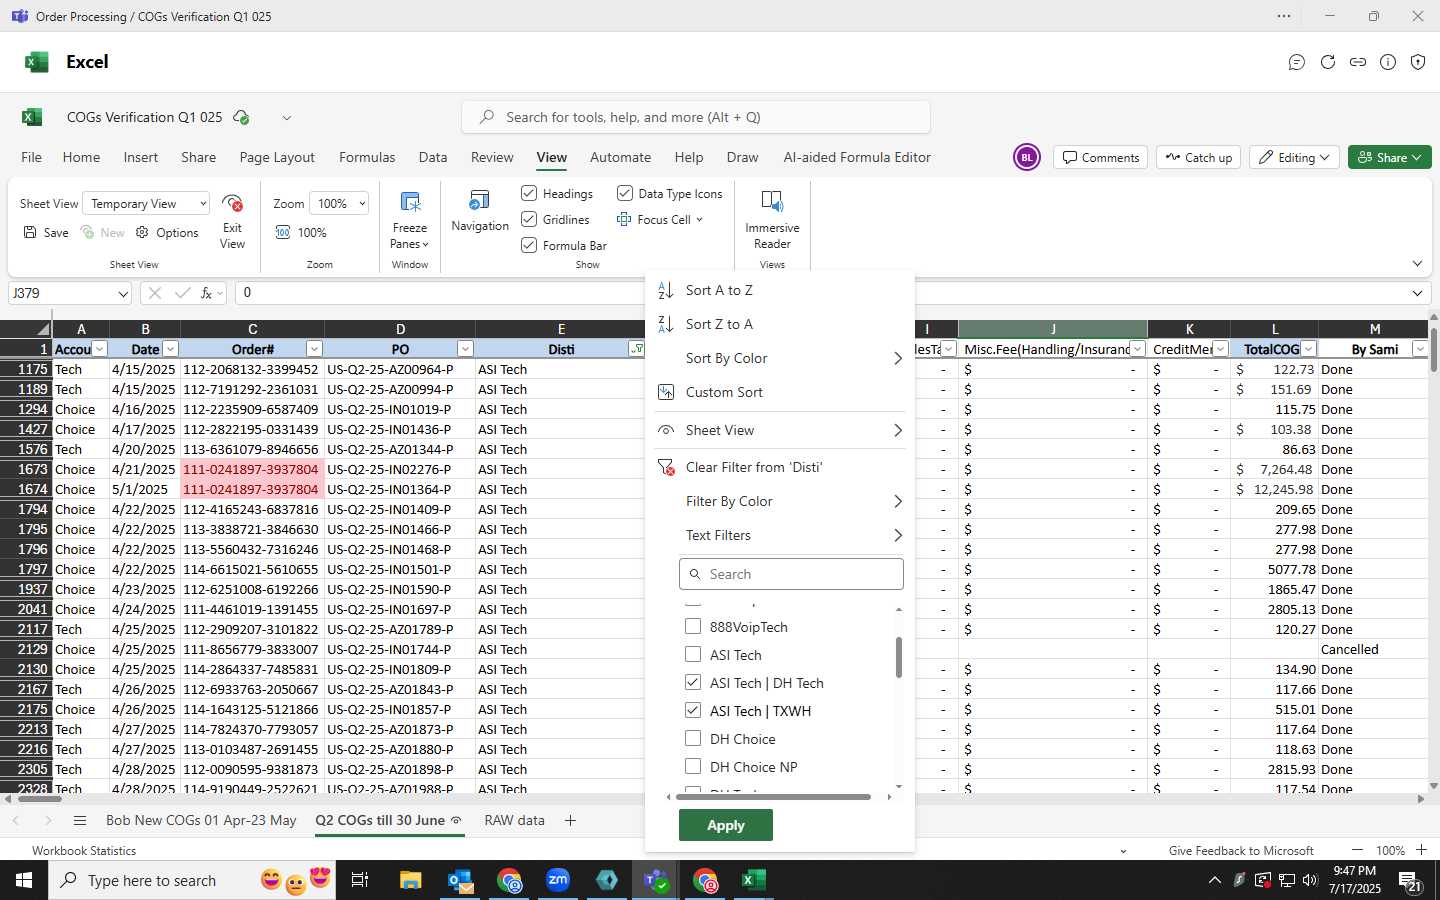
Task: Open filter dropdown for PO column
Action: (x=465, y=349)
